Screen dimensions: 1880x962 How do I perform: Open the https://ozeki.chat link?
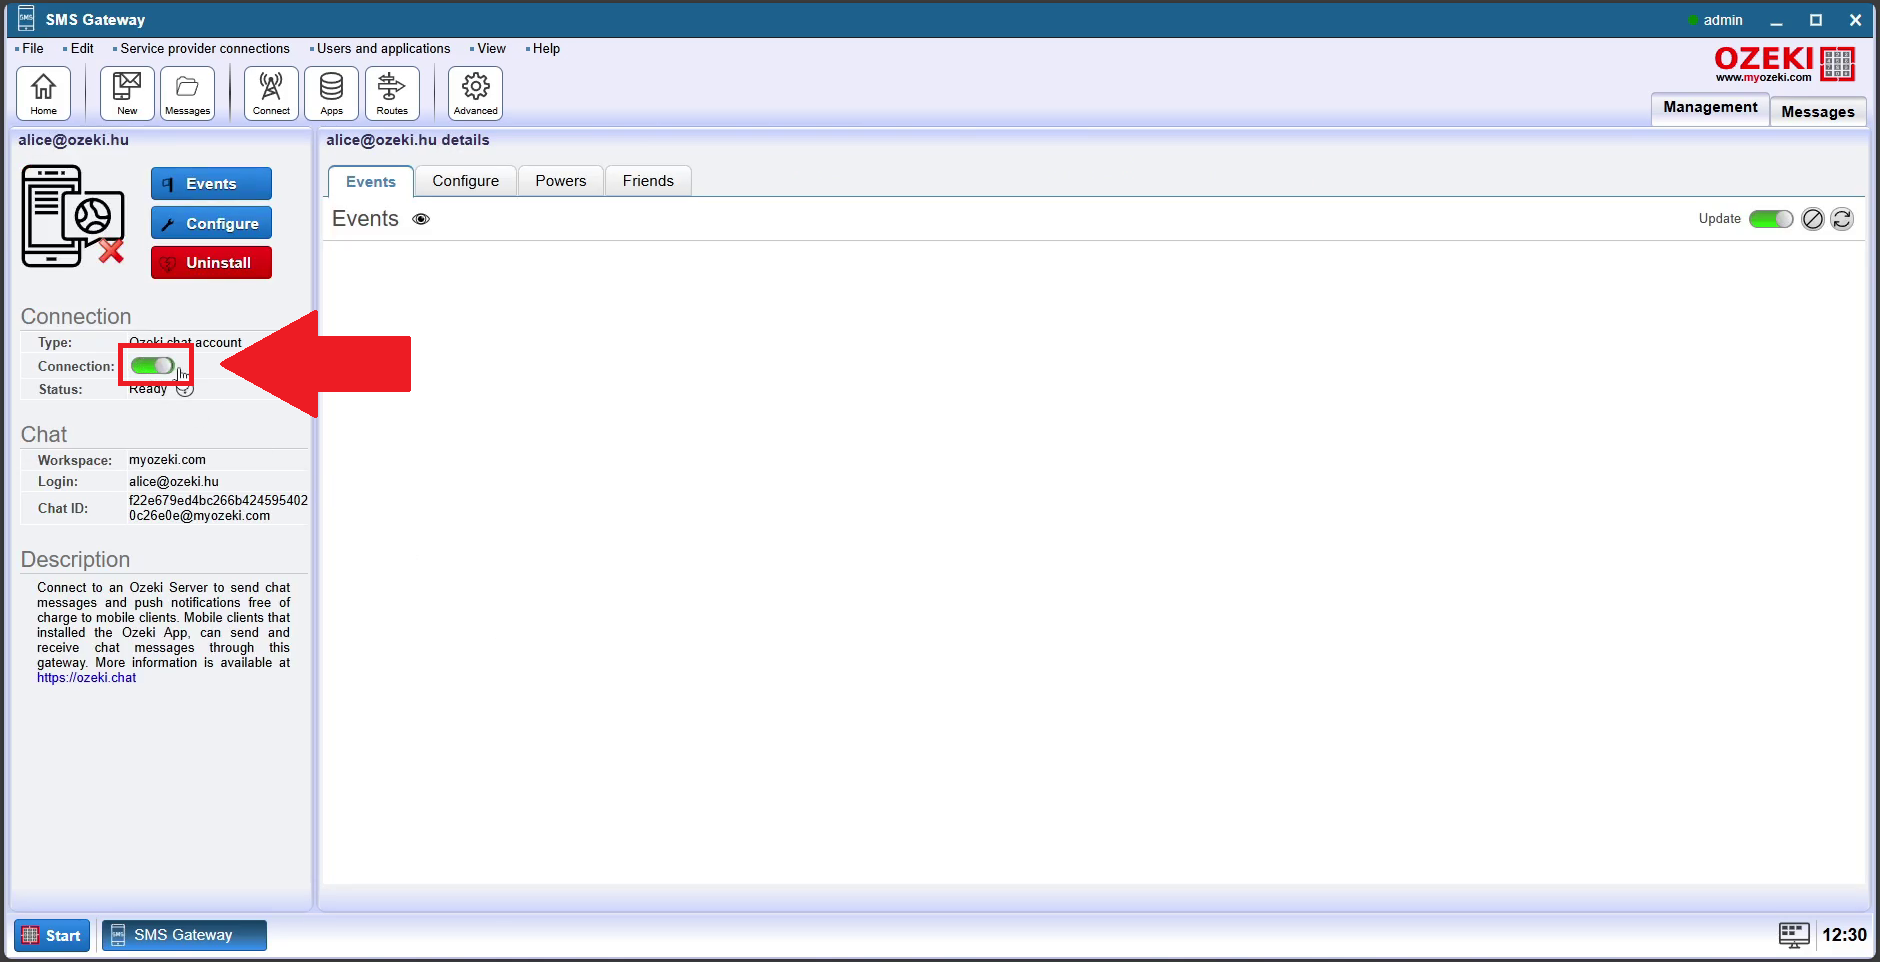coord(86,678)
